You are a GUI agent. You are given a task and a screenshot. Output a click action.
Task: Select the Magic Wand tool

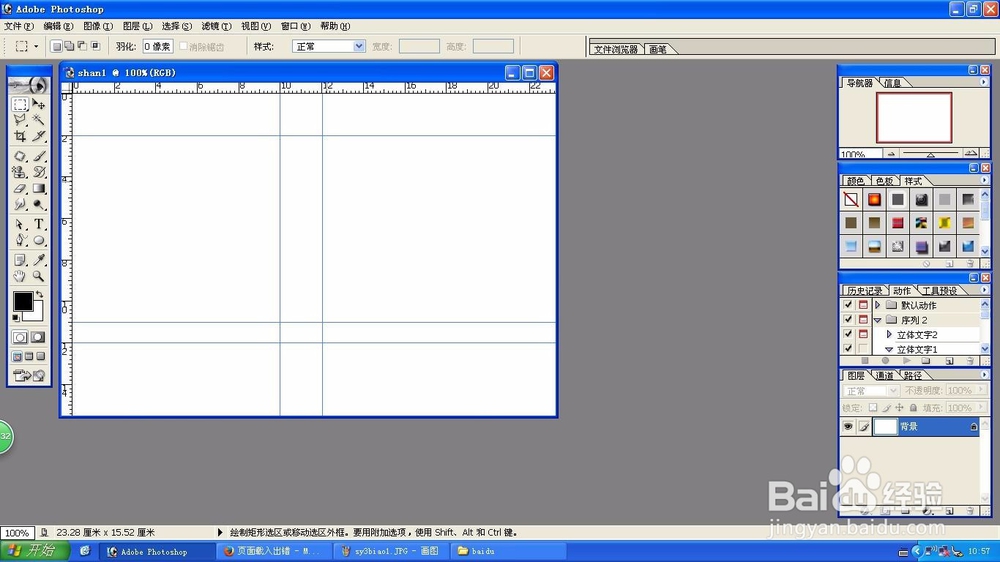[39, 120]
